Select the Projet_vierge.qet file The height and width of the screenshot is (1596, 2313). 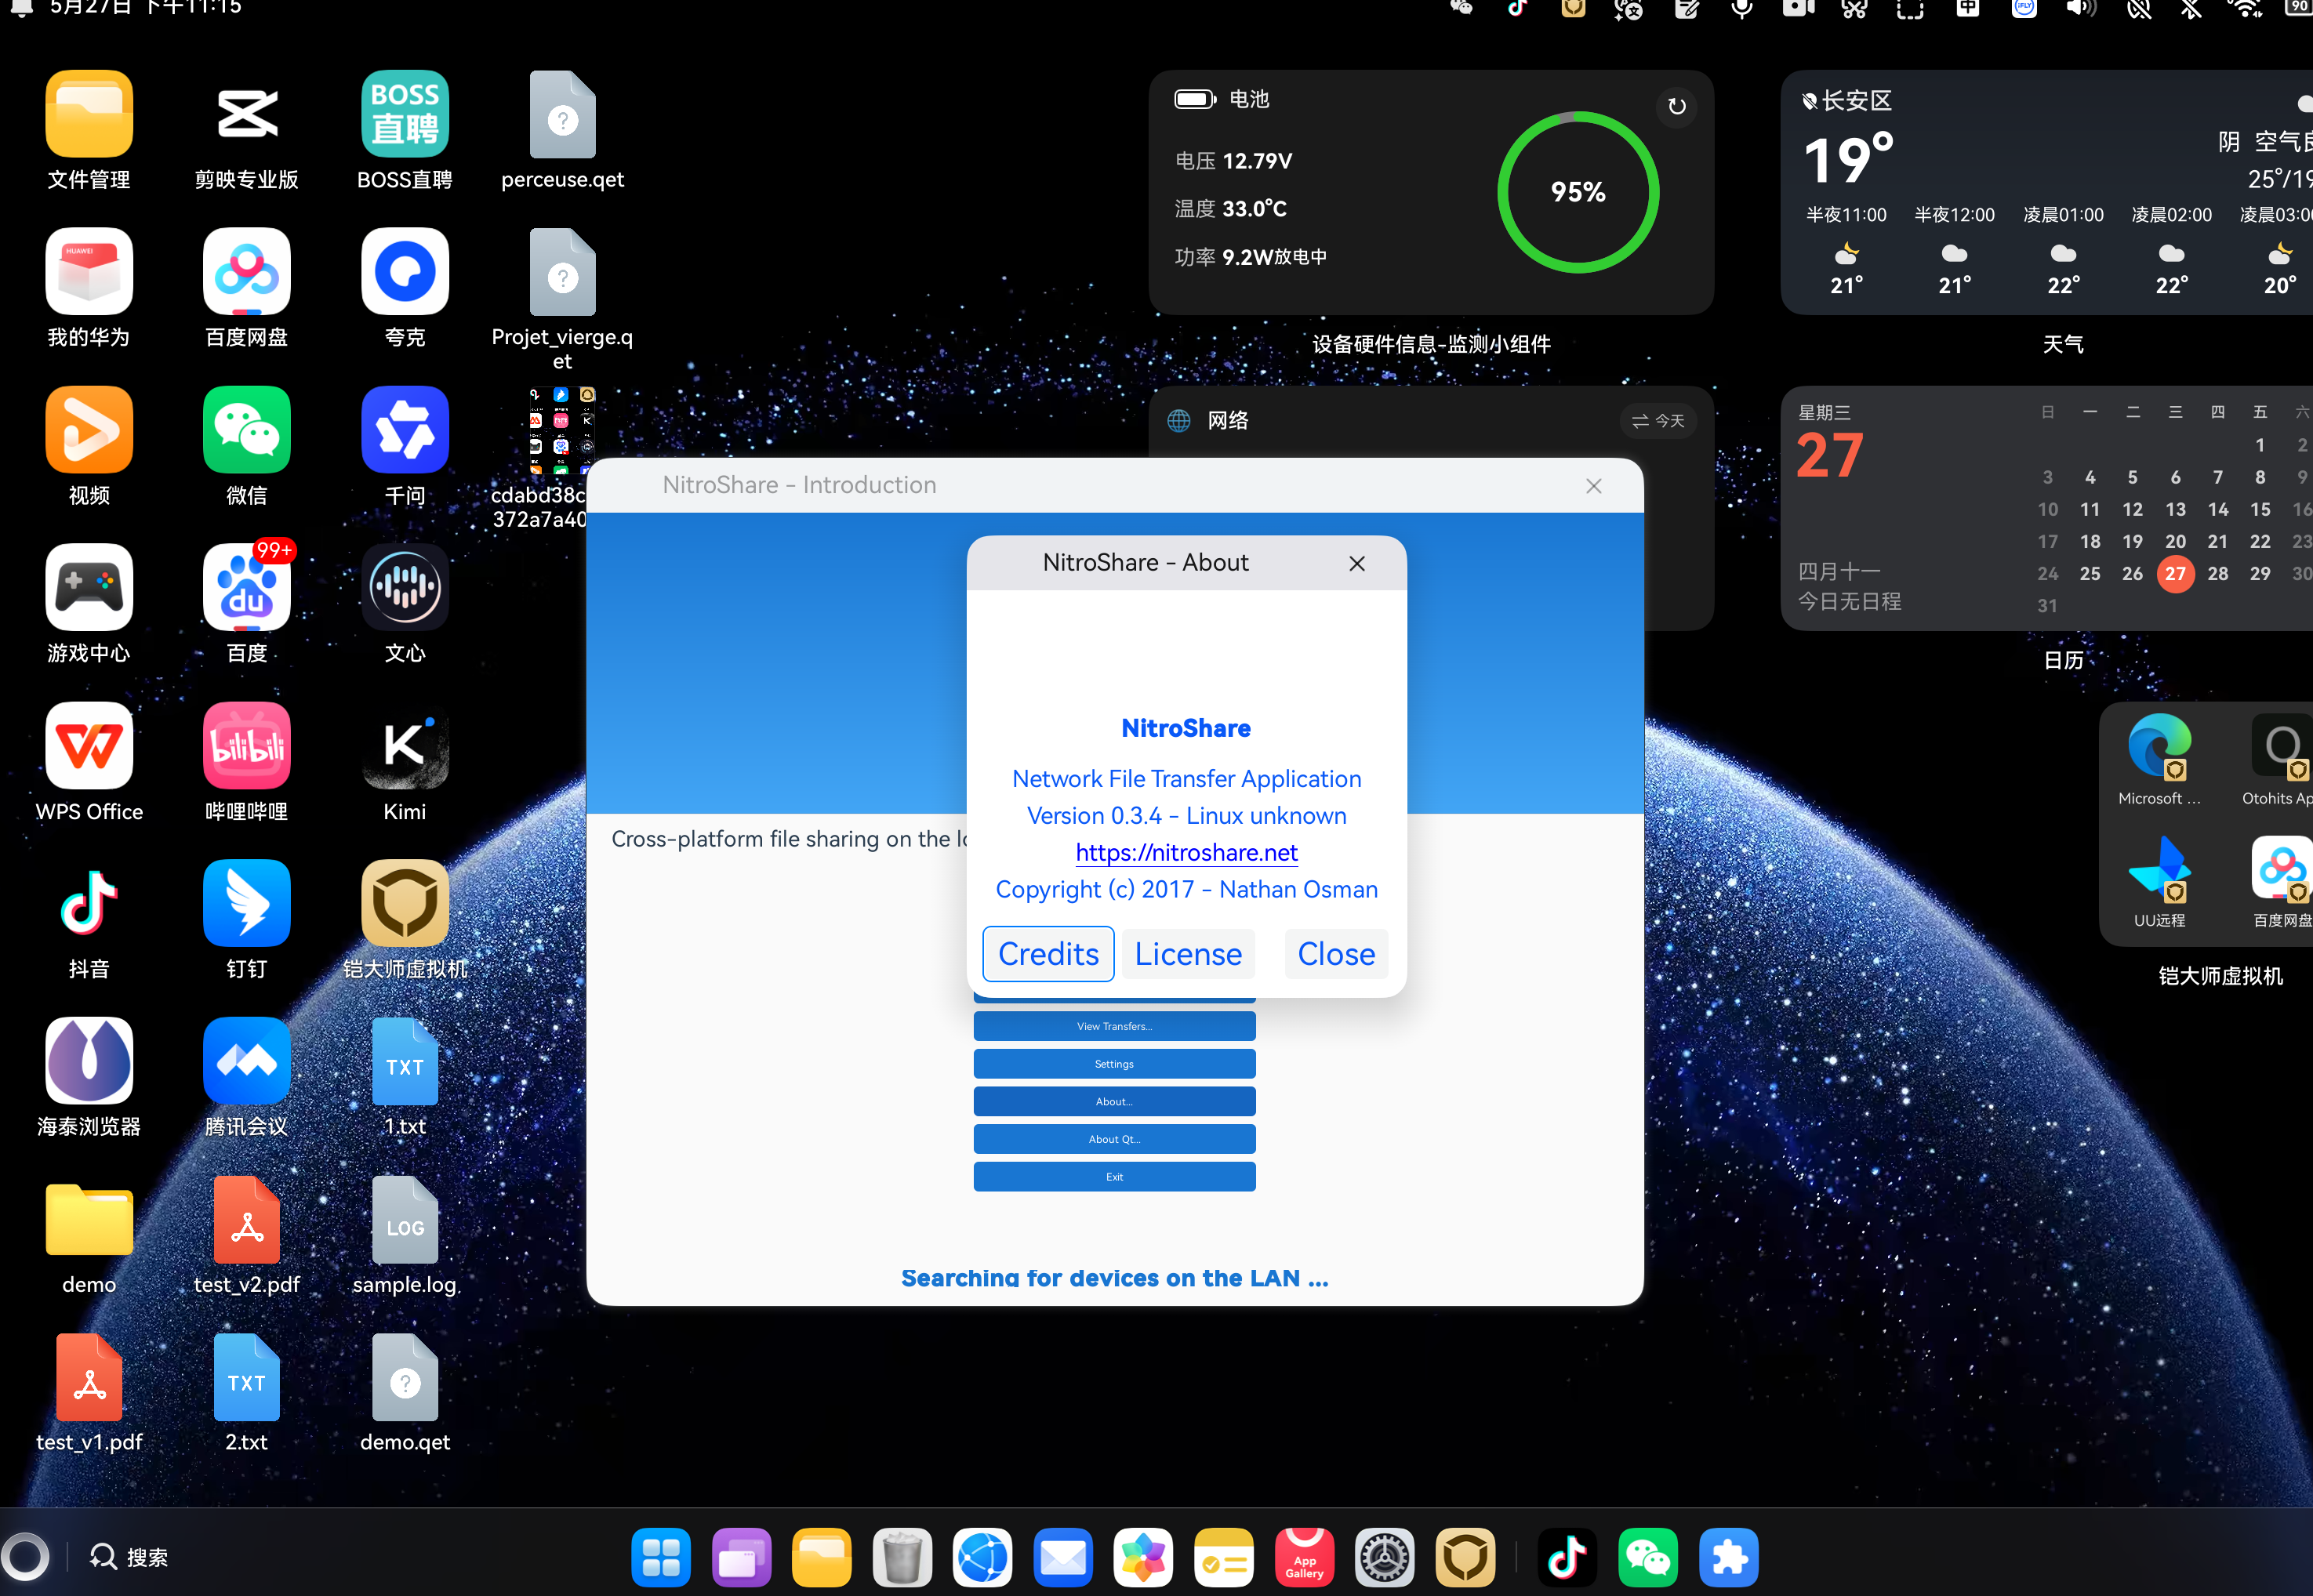click(562, 271)
